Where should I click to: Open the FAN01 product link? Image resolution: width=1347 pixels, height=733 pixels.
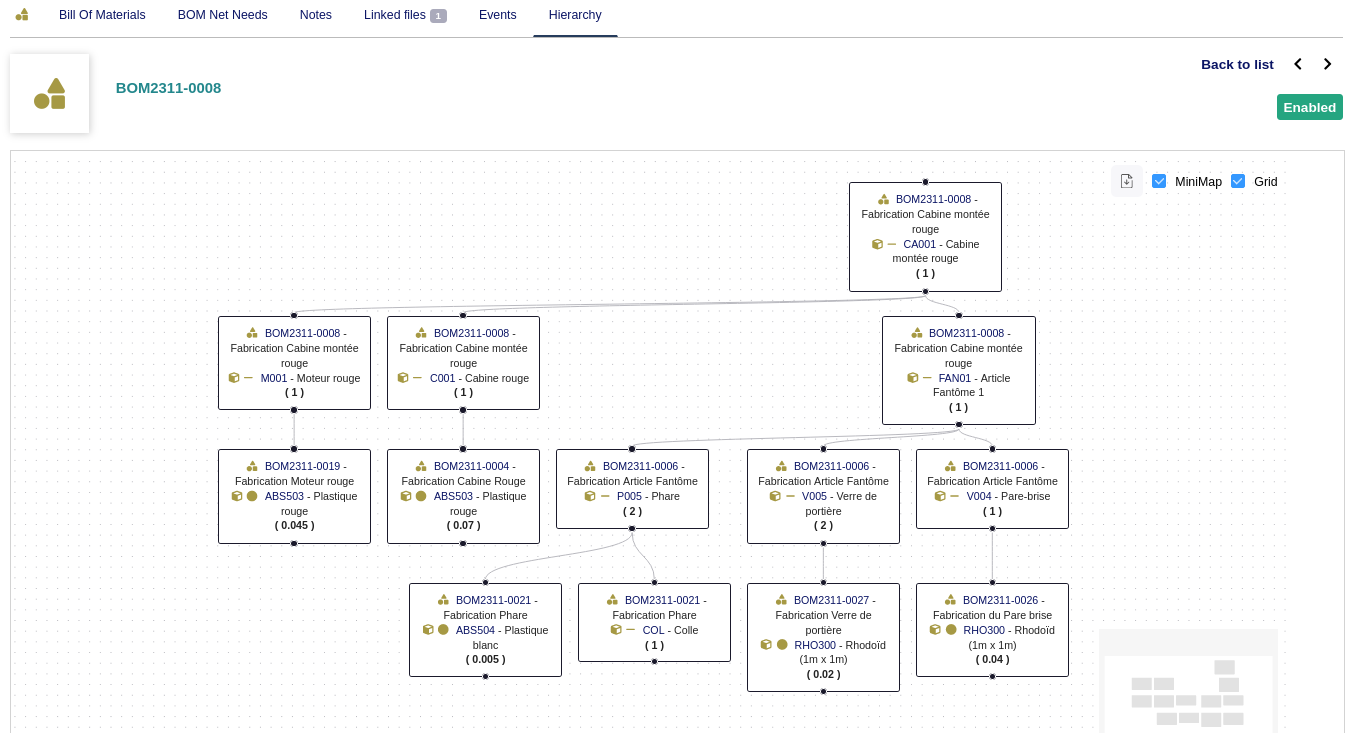click(954, 378)
